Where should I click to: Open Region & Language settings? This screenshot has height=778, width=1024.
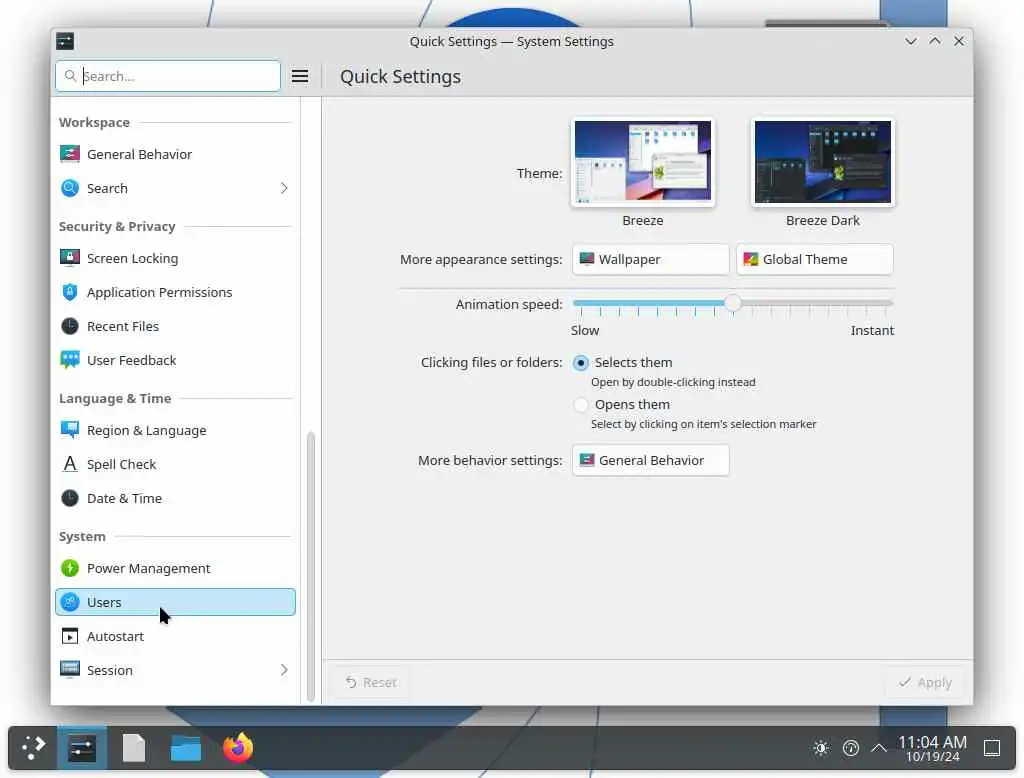tap(176, 430)
